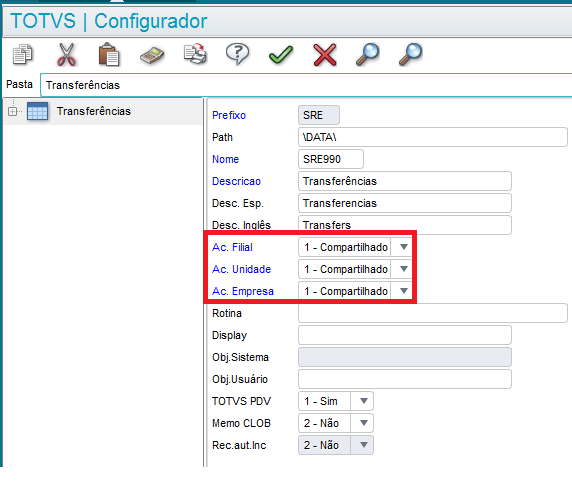The height and width of the screenshot is (493, 572).
Task: Click the Desc. Esp. input field
Action: (405, 203)
